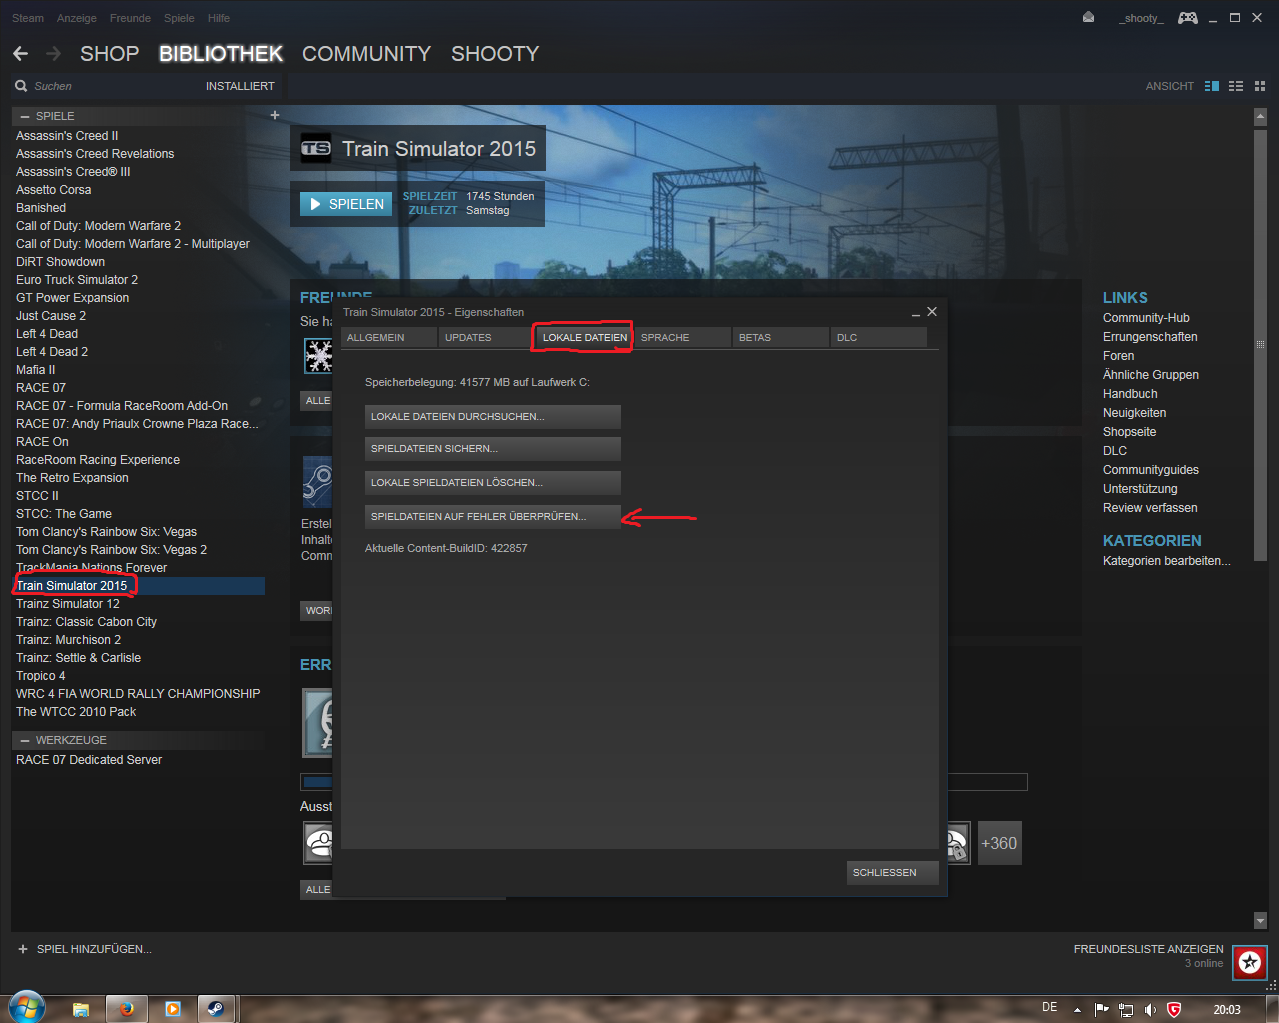Go to the COMMUNITY section
This screenshot has width=1279, height=1023.
coord(366,54)
